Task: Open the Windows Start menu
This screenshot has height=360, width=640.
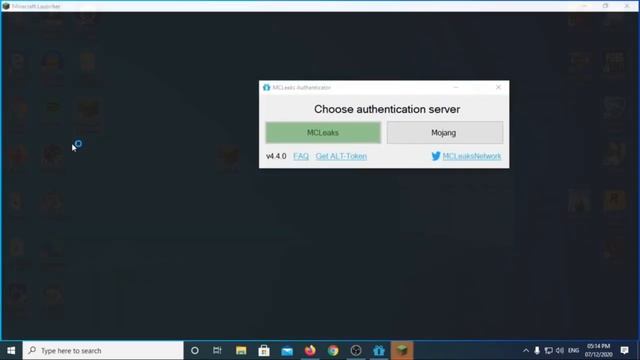Action: pos(11,350)
